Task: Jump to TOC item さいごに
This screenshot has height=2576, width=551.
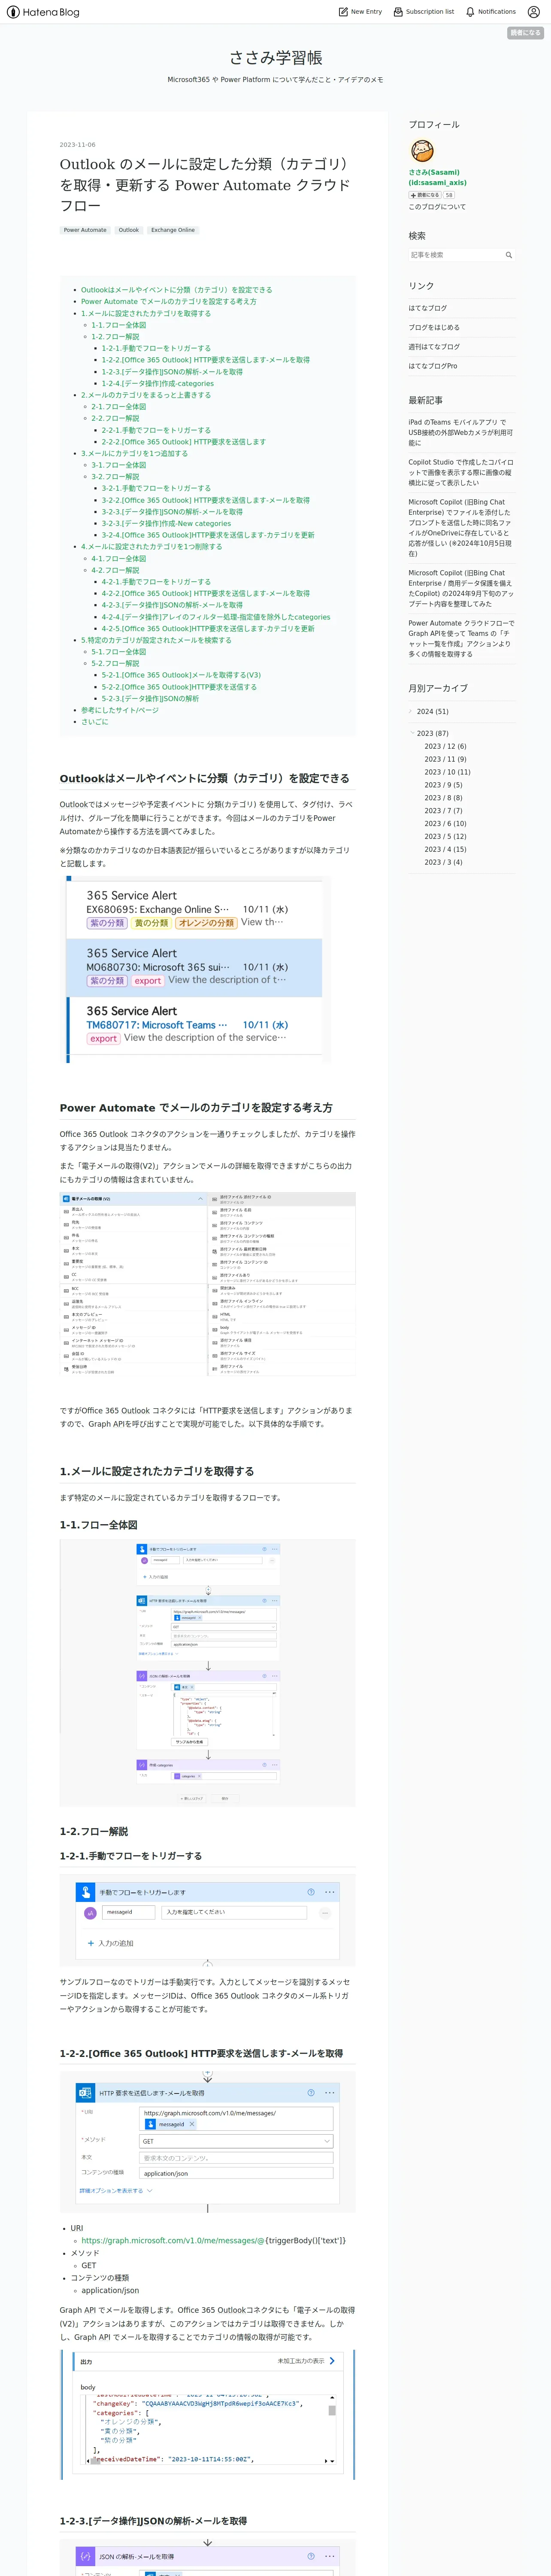Action: click(95, 722)
